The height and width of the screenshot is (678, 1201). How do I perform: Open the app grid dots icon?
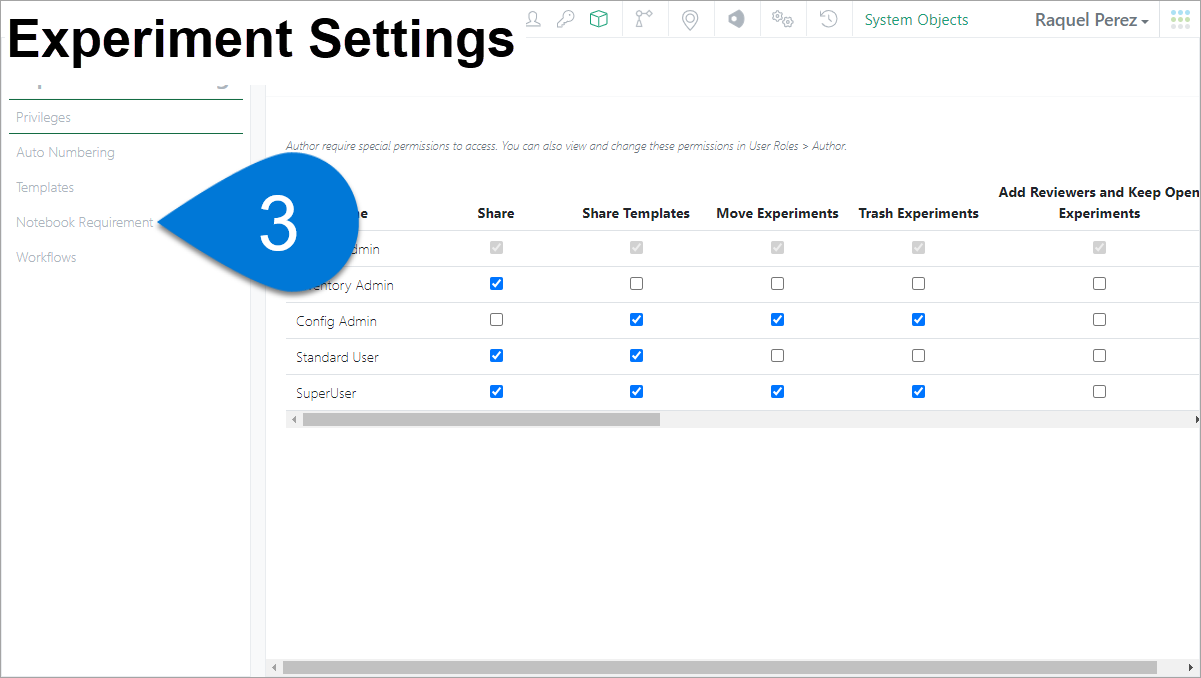(1180, 20)
